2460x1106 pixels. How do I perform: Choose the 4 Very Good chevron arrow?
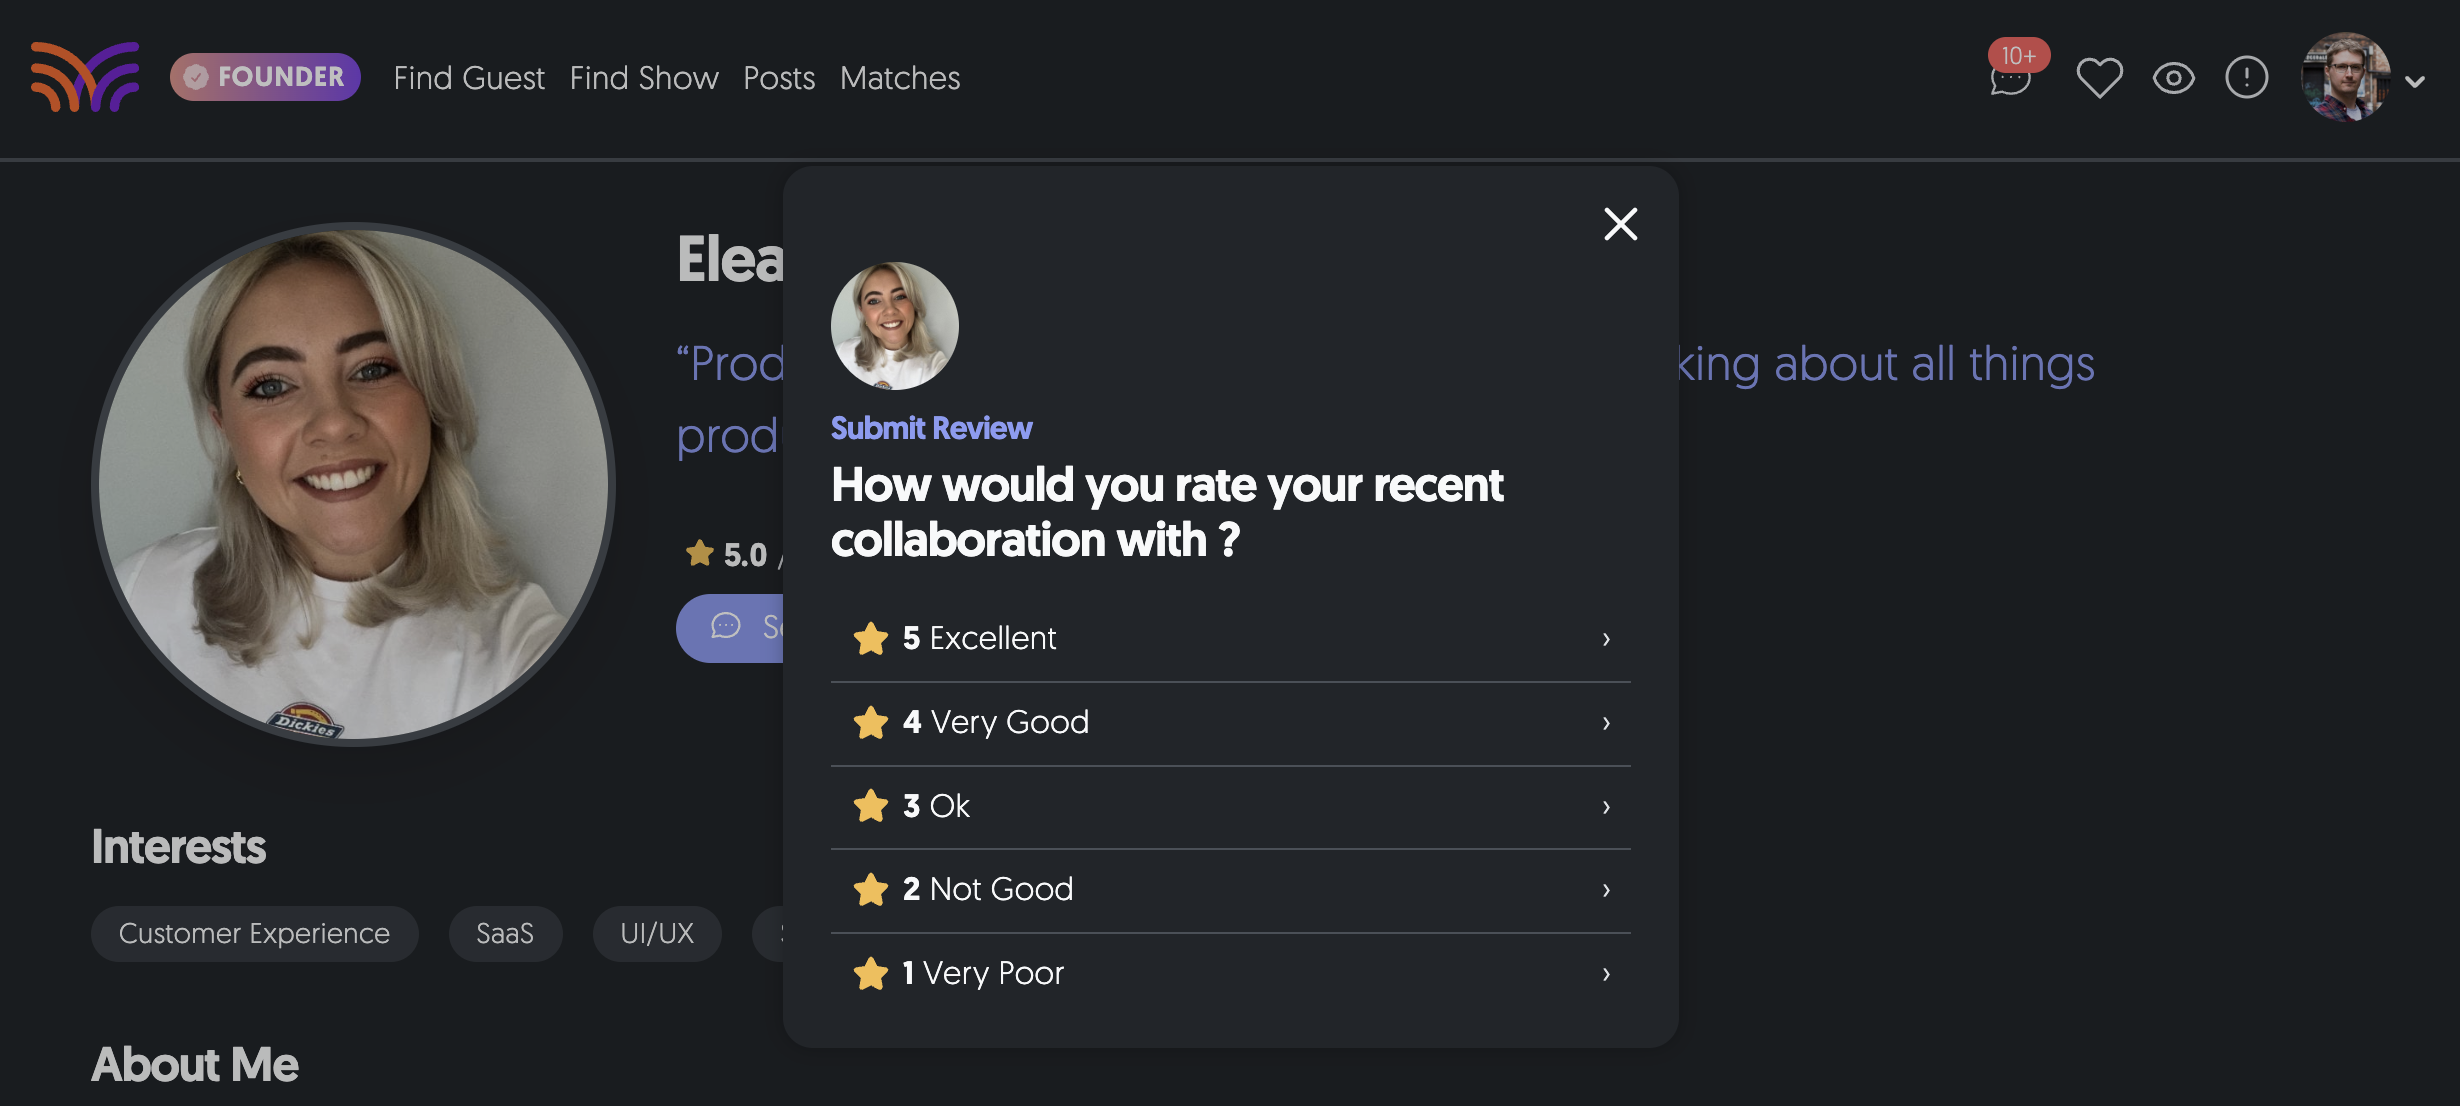[1606, 723]
